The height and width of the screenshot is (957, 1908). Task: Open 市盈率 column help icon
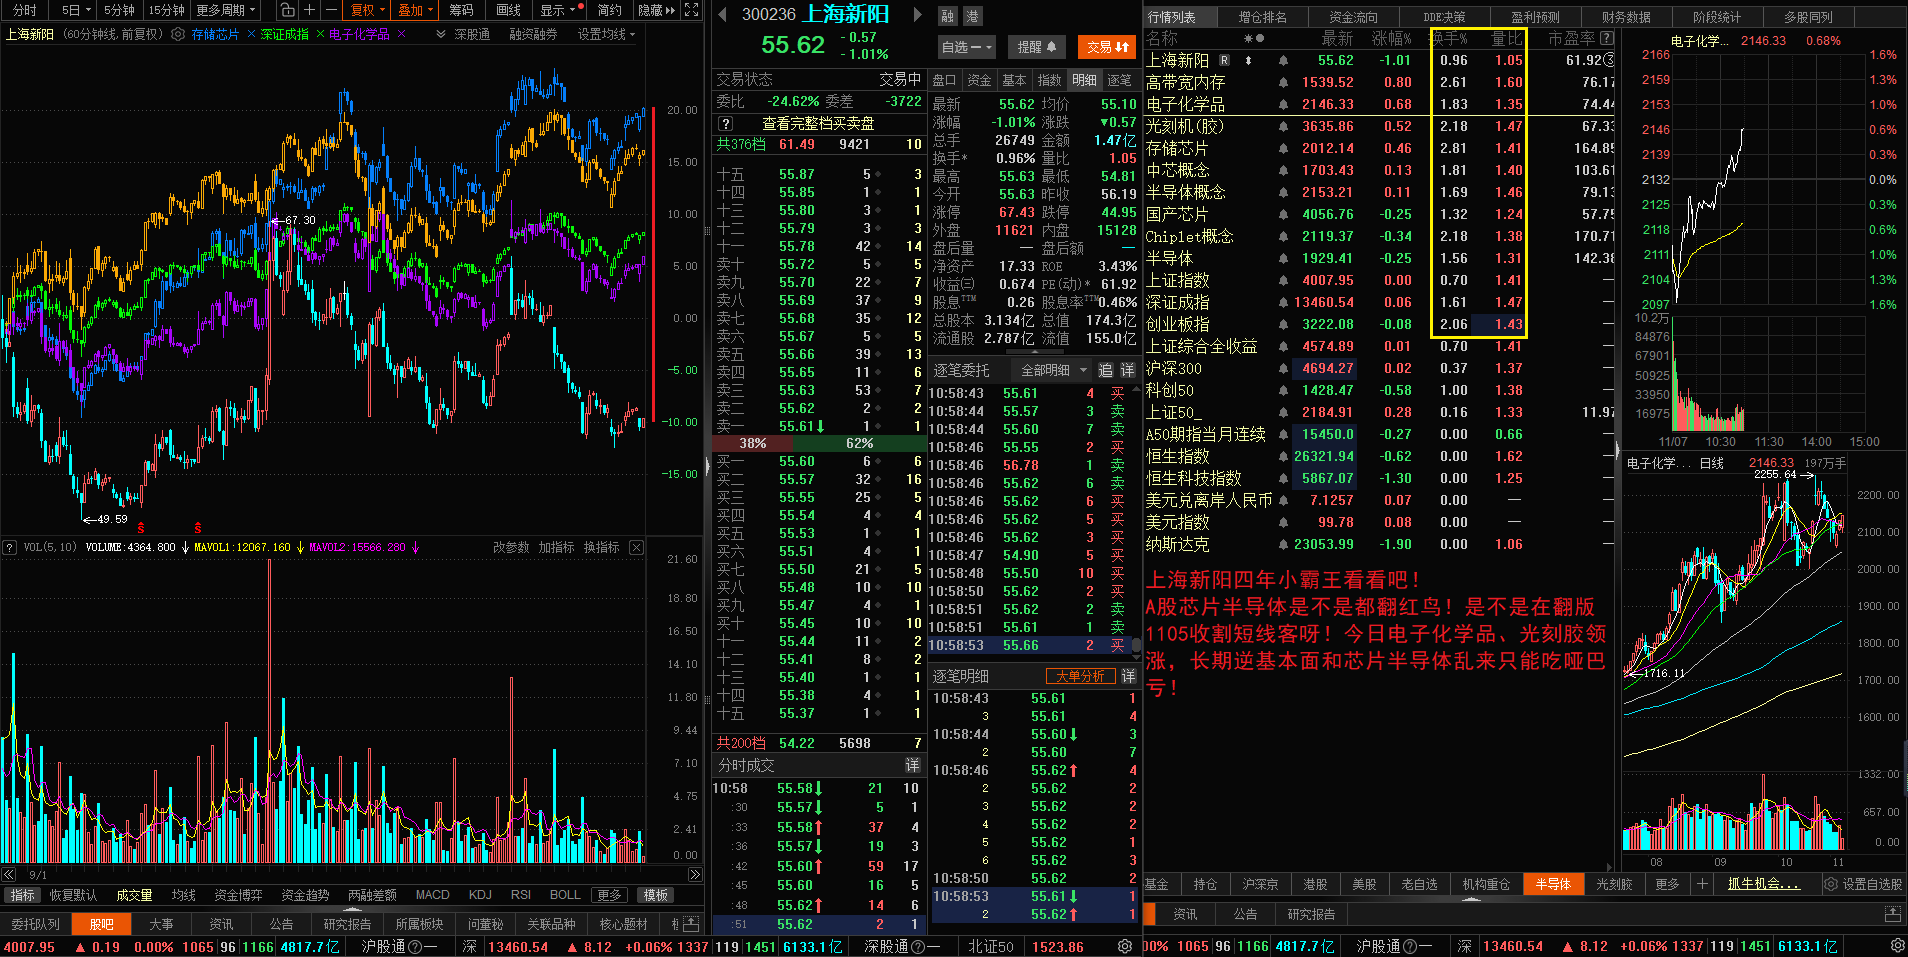point(1607,38)
